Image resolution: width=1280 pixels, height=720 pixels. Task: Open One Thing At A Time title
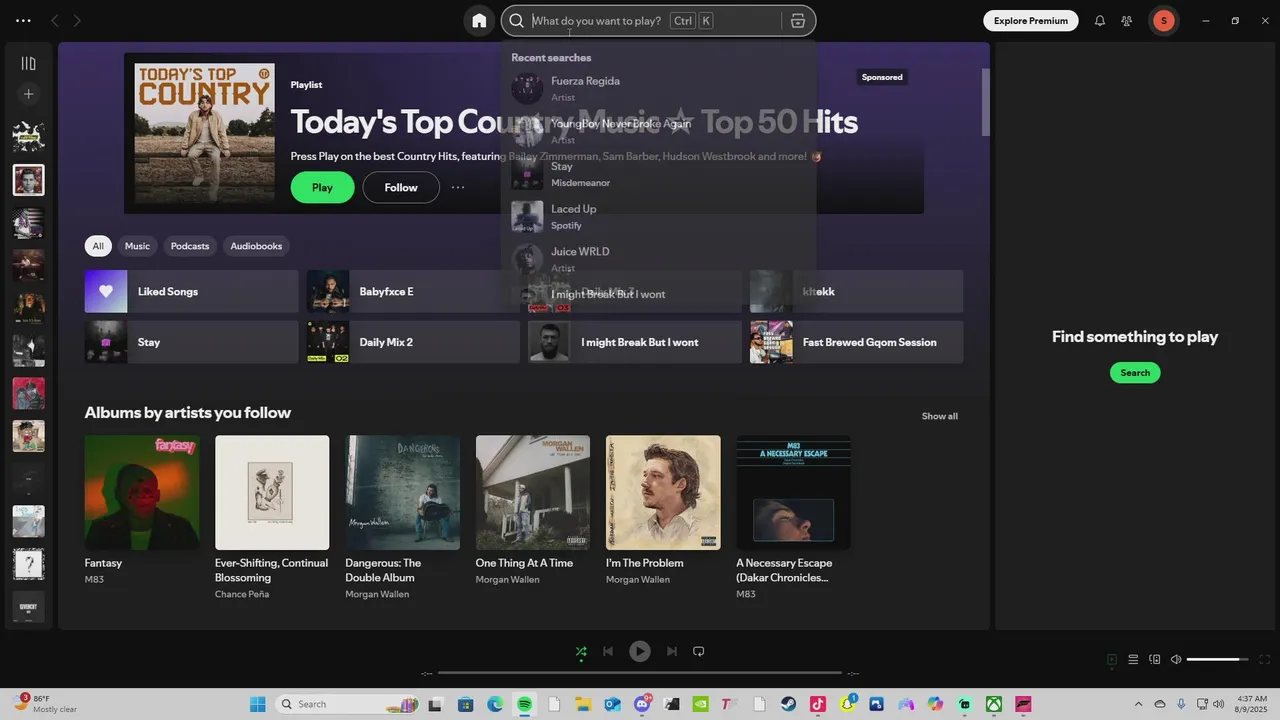(x=524, y=563)
